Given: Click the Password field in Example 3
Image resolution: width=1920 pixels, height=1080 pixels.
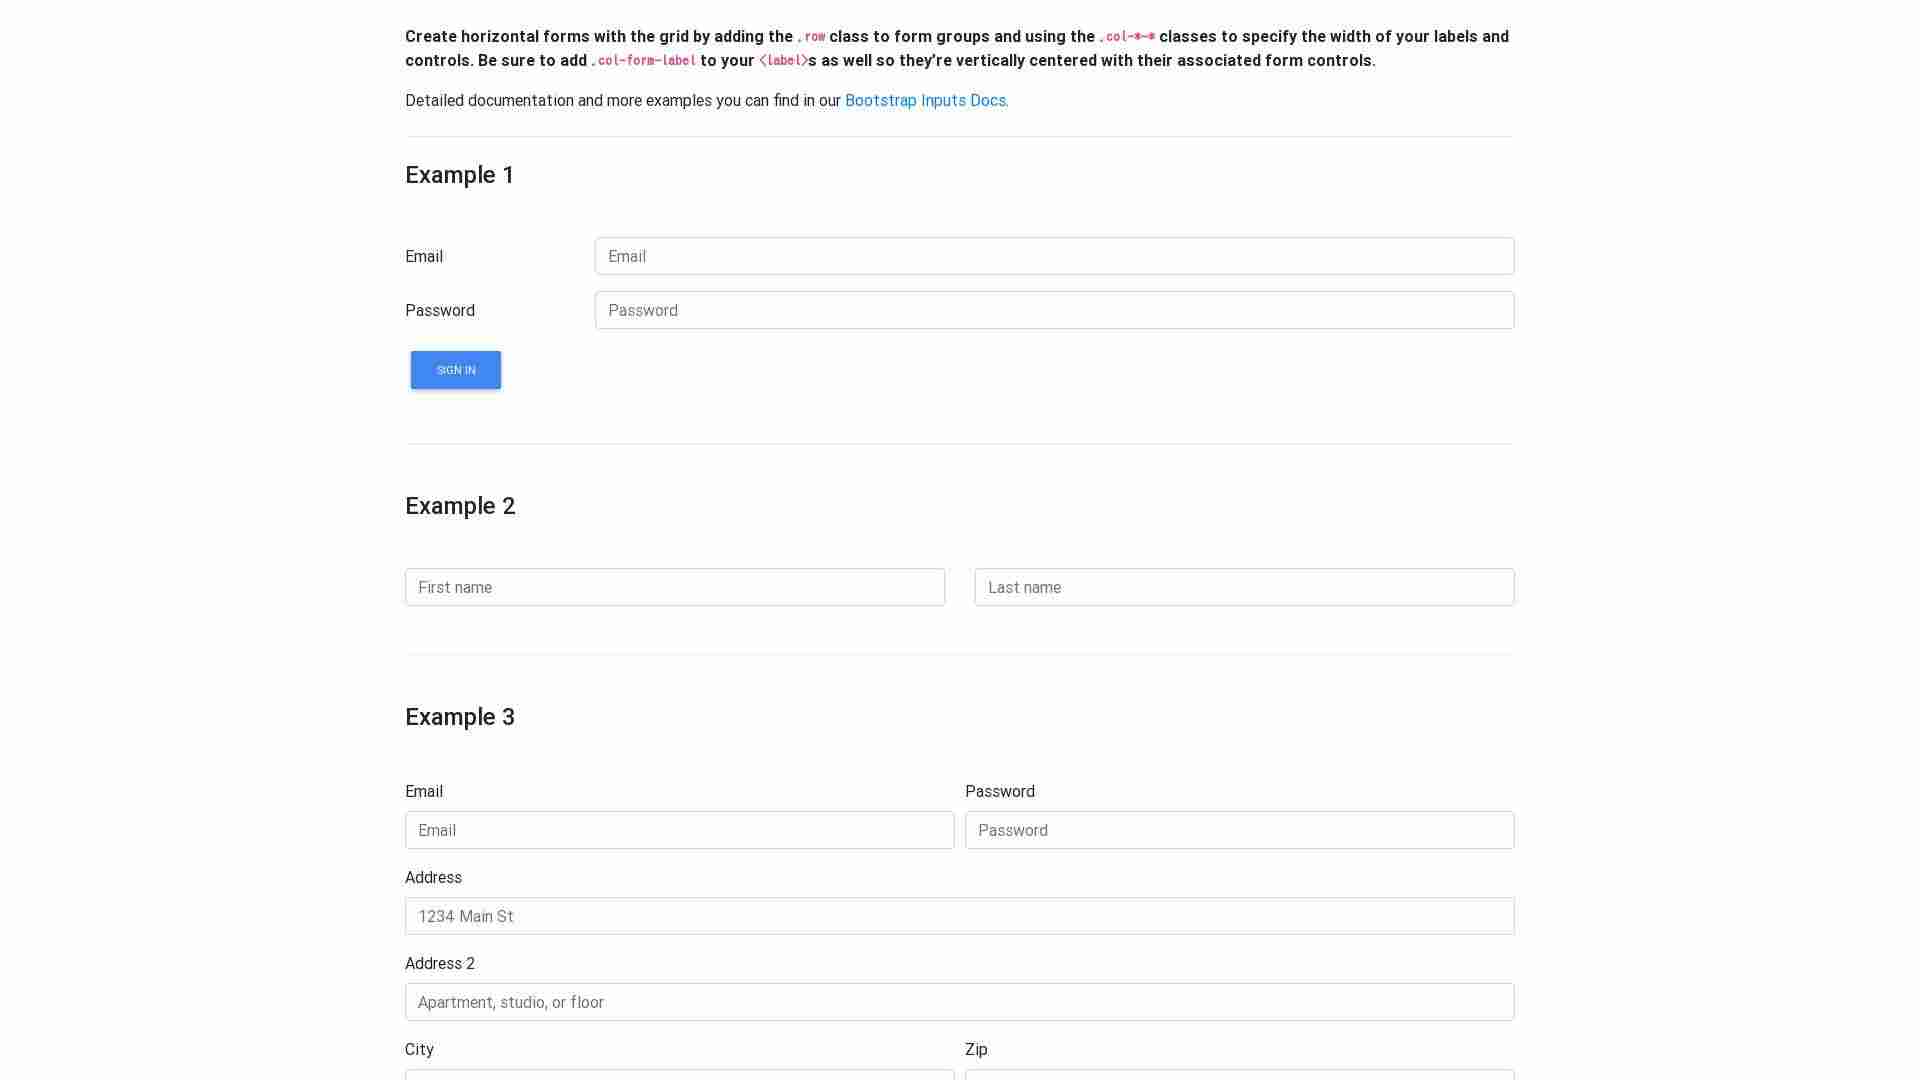Looking at the screenshot, I should (1239, 830).
